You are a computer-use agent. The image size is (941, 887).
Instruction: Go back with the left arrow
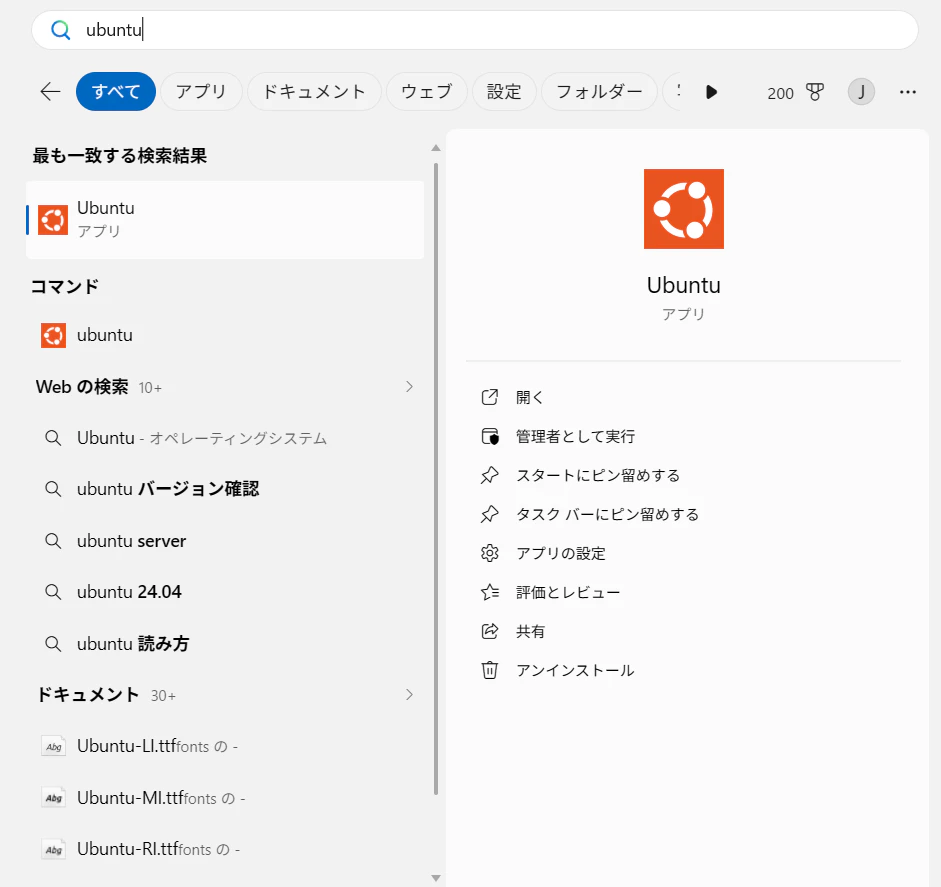pyautogui.click(x=50, y=92)
